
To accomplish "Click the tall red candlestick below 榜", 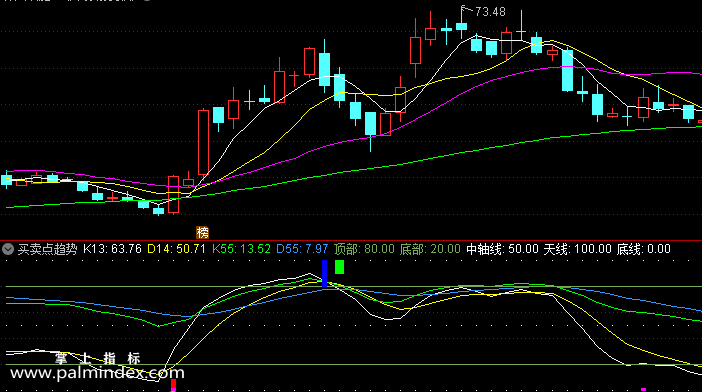I will pos(203,142).
